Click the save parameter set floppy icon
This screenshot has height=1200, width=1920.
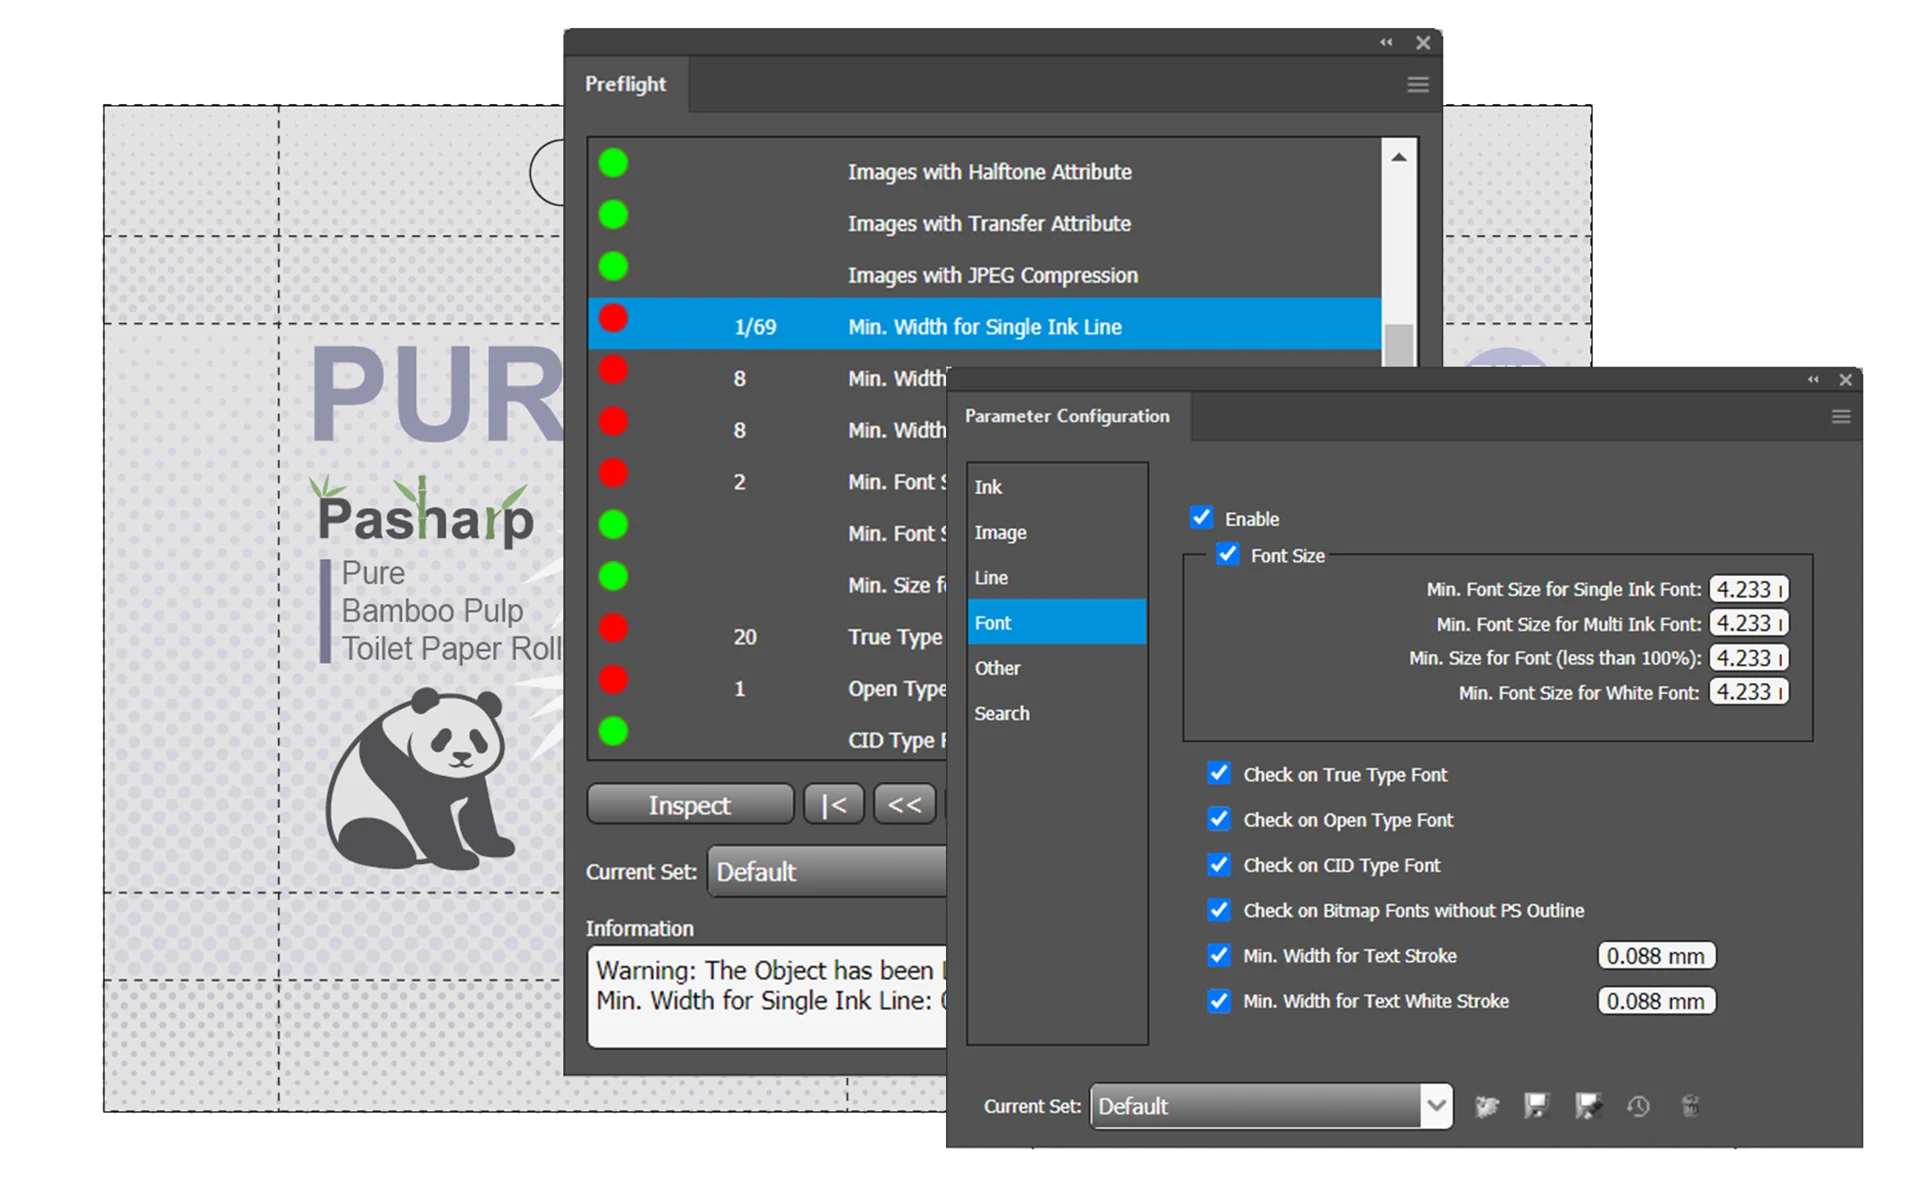pyautogui.click(x=1536, y=1106)
